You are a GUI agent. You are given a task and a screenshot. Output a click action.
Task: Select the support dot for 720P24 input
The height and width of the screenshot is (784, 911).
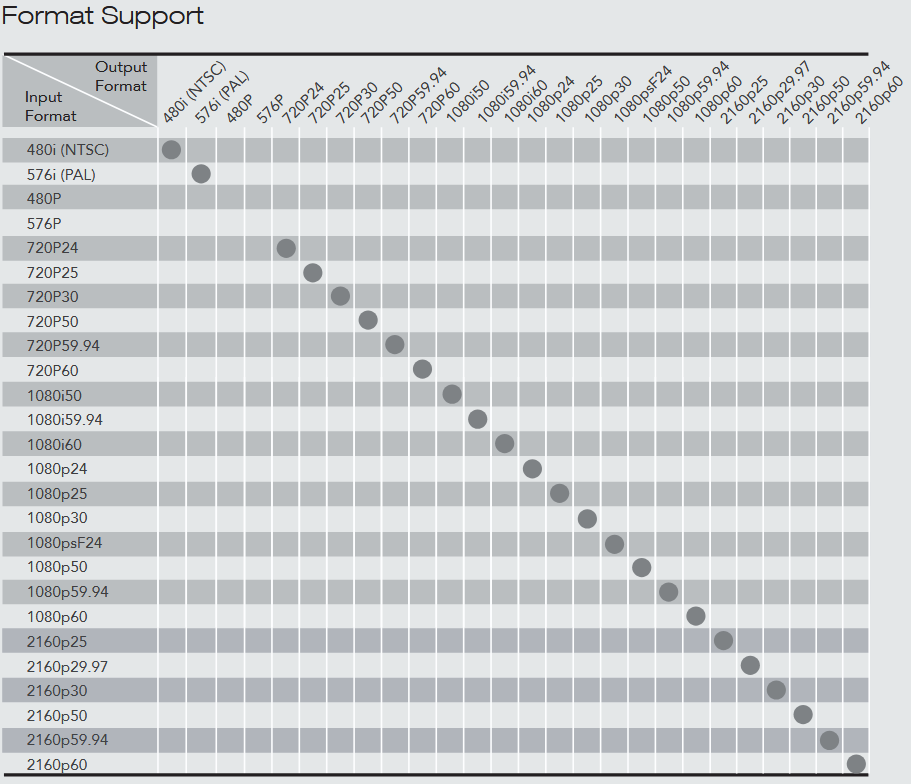point(286,248)
